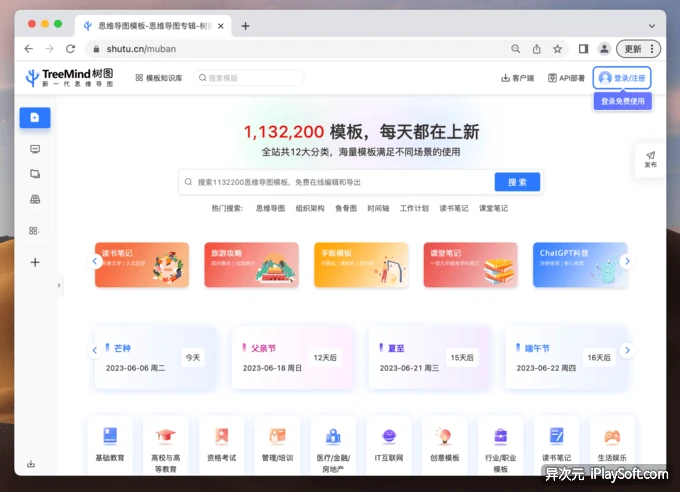680x492 pixels.
Task: Select hot search 鱼骨图
Action: coord(346,208)
